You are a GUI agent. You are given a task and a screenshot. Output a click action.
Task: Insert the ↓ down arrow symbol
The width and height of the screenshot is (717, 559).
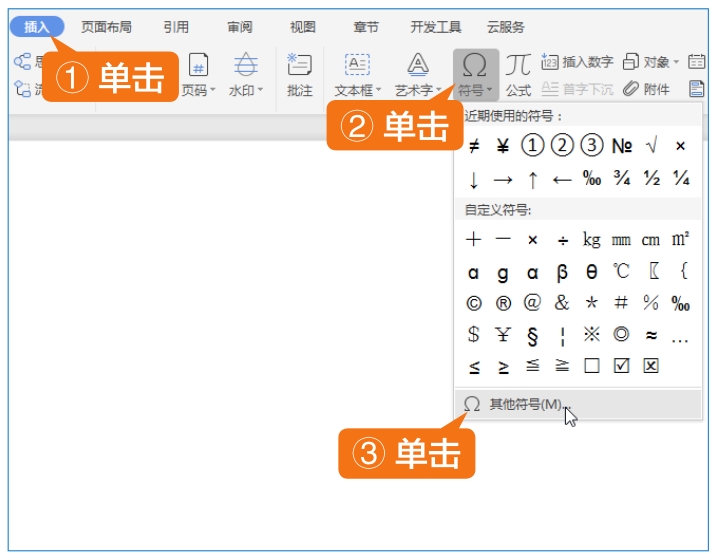[x=474, y=180]
